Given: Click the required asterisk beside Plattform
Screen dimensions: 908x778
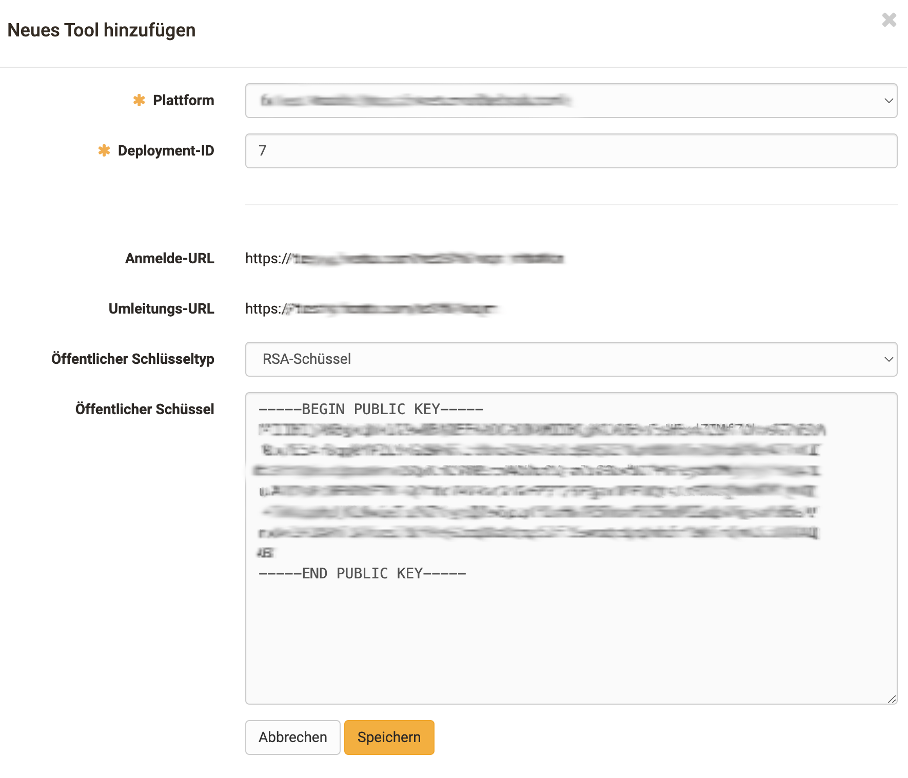Looking at the screenshot, I should click(x=139, y=101).
